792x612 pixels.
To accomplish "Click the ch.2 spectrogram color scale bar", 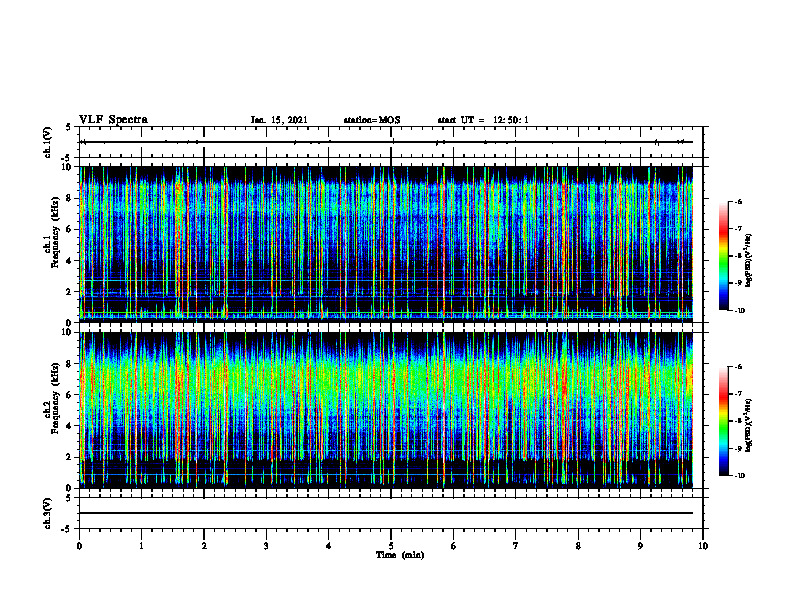I will coord(723,421).
